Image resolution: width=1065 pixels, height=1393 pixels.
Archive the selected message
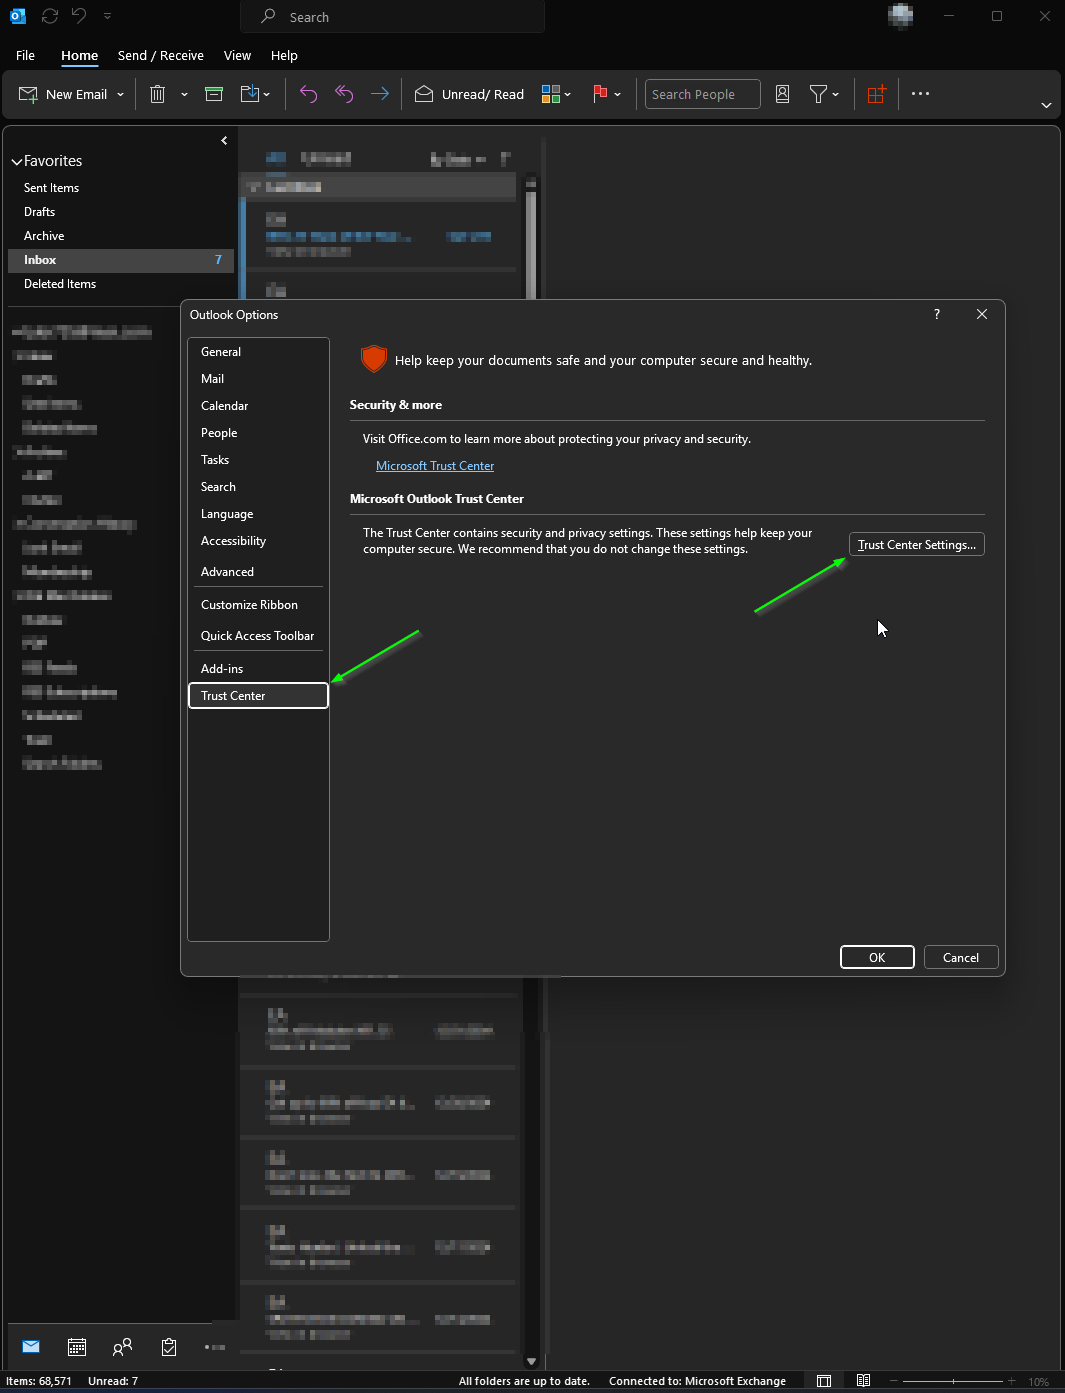pos(213,93)
